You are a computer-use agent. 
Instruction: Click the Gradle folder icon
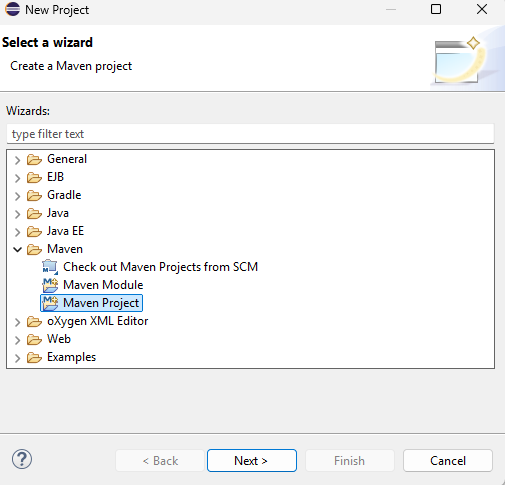[34, 195]
